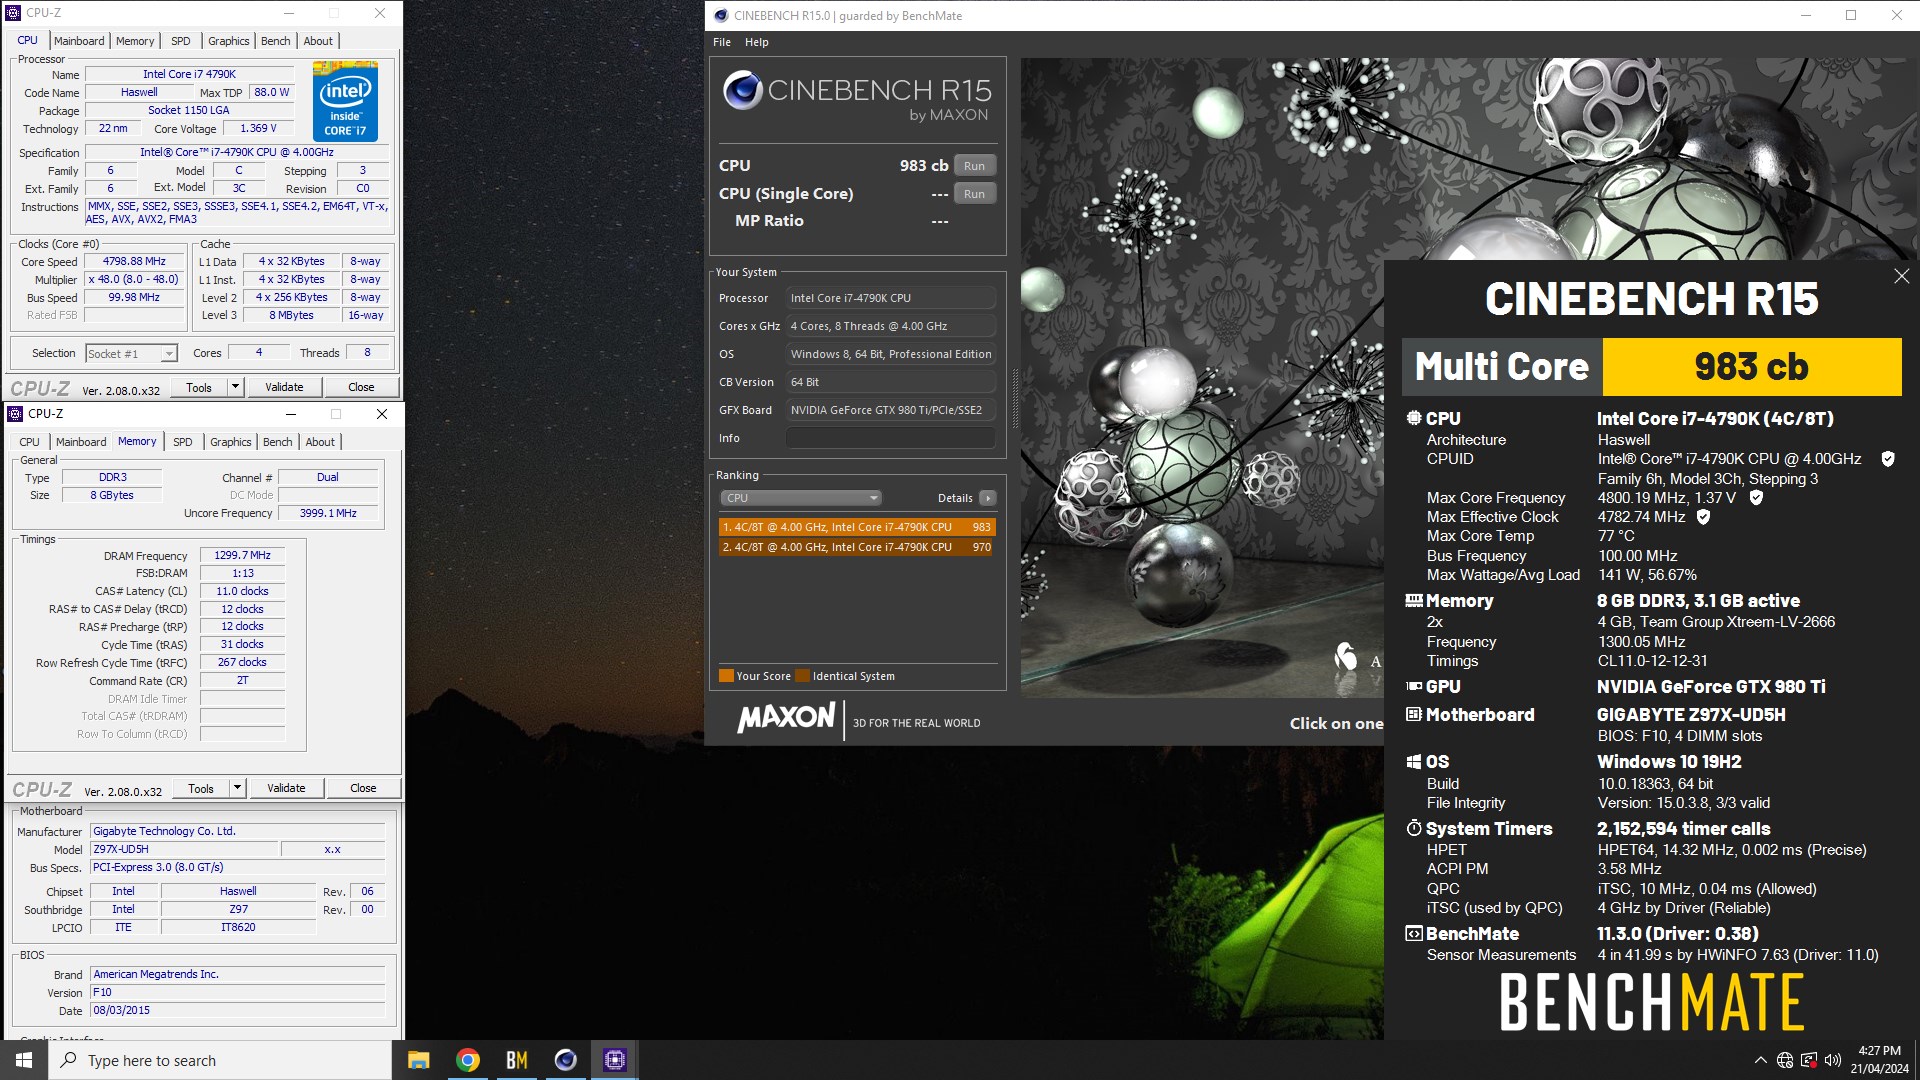Open Bench tab in upper CPU-Z
Screen dimensions: 1920x1080
pyautogui.click(x=276, y=41)
